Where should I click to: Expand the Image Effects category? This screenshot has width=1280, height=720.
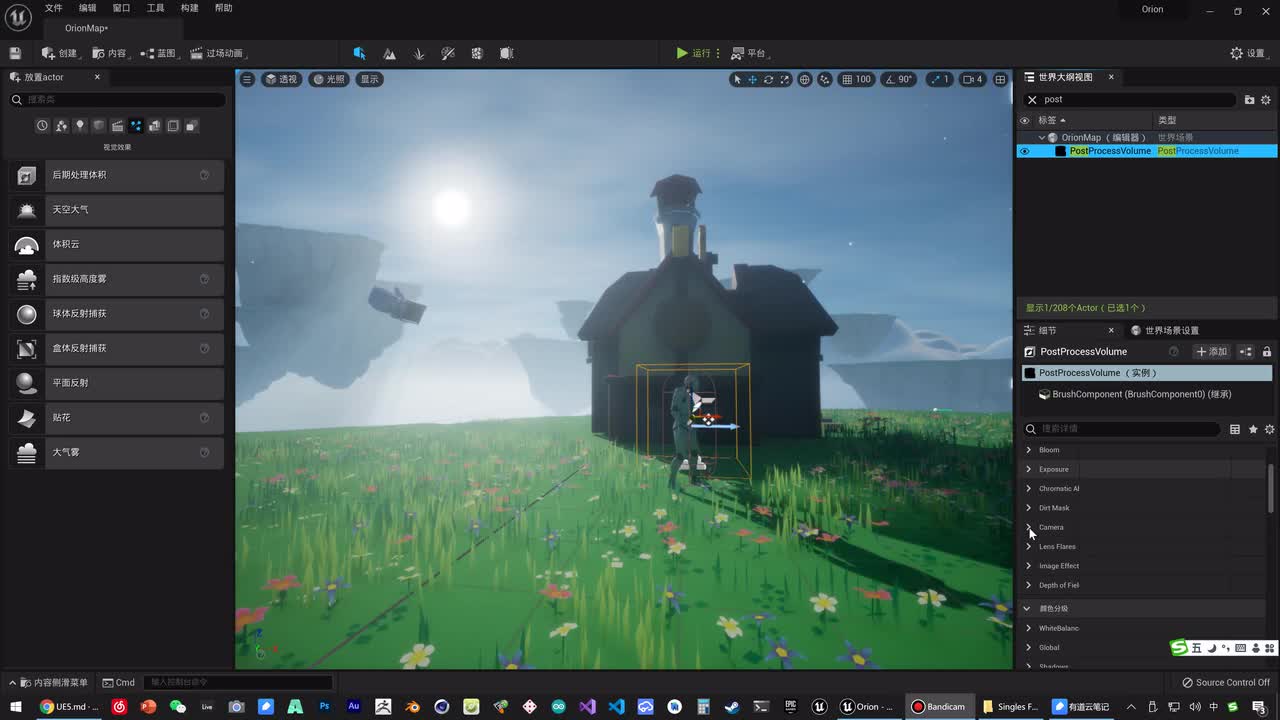click(1029, 566)
